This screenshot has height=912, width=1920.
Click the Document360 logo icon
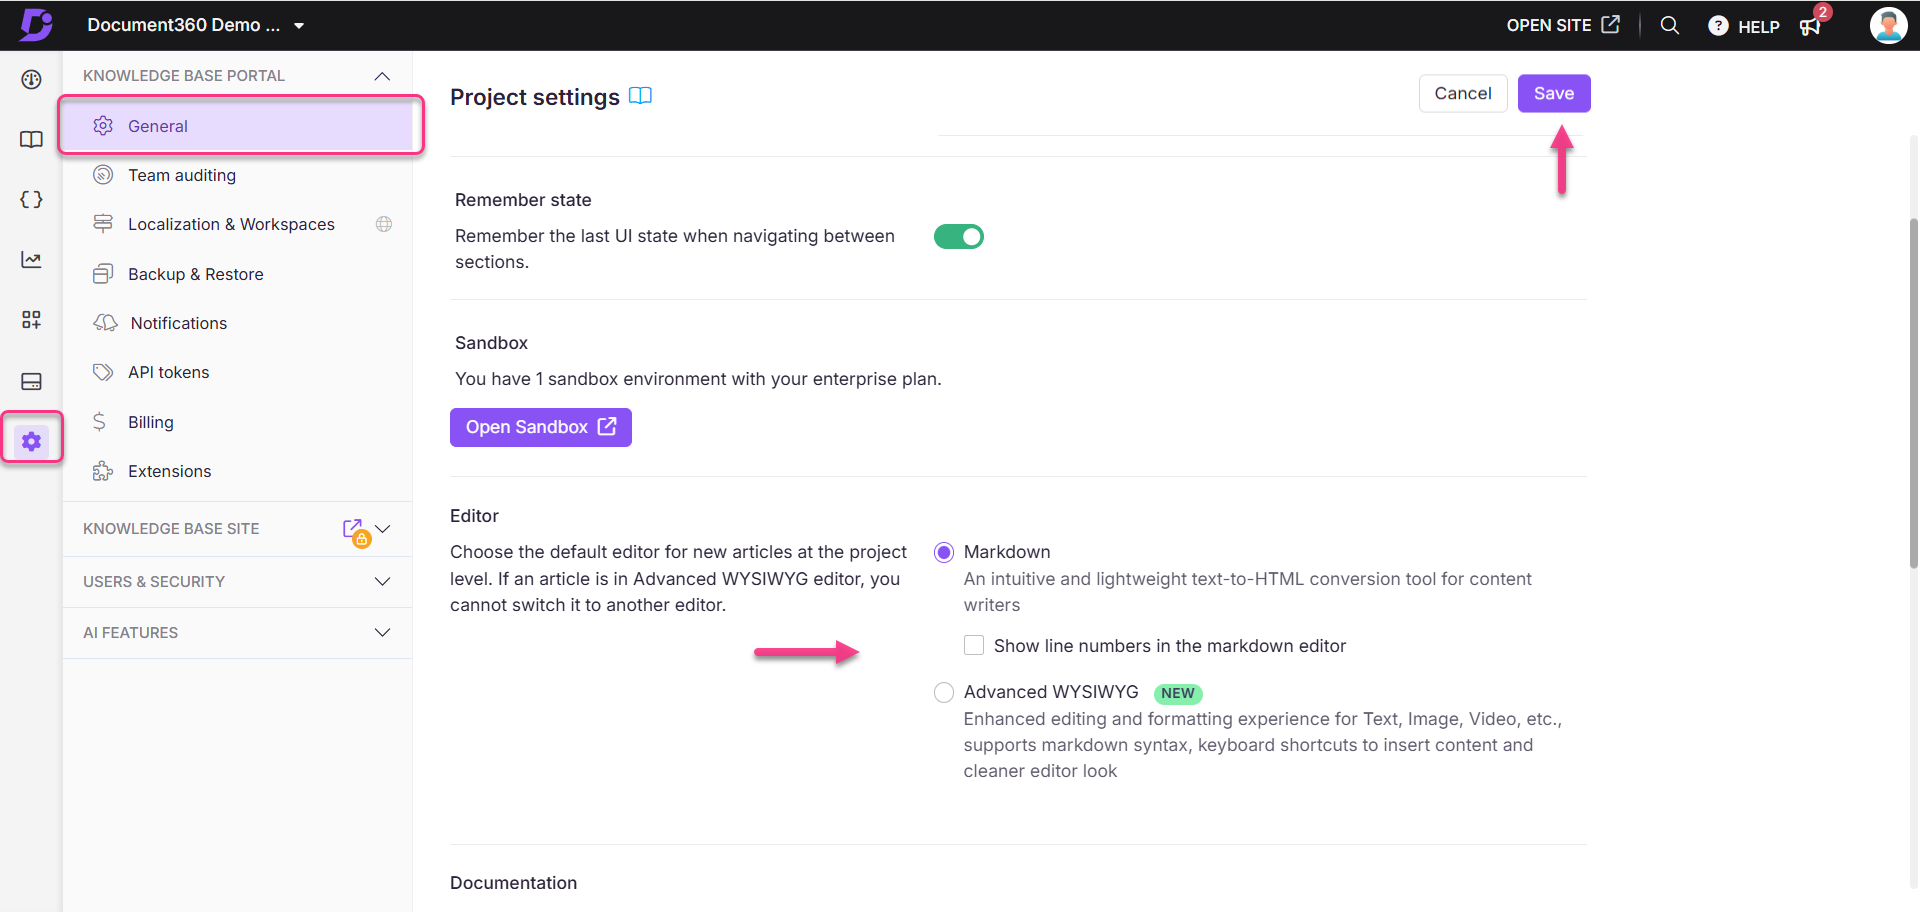click(36, 24)
